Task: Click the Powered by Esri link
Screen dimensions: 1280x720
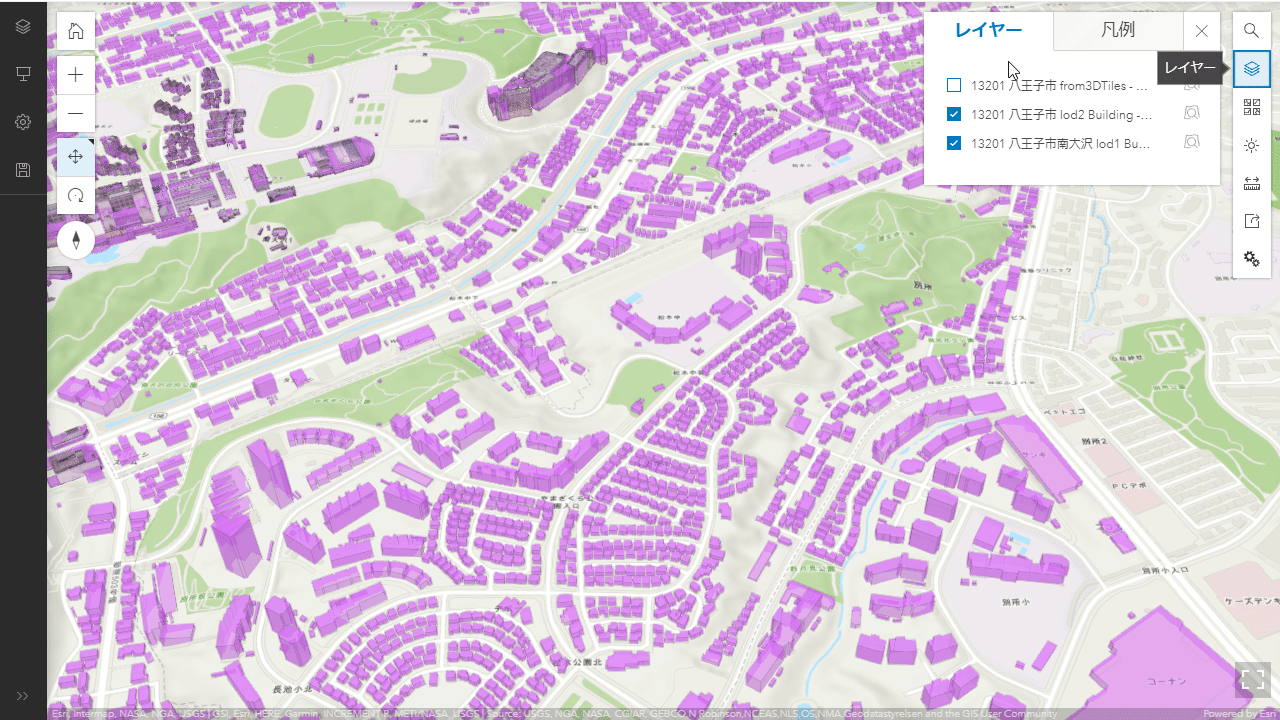Action: pyautogui.click(x=1240, y=714)
